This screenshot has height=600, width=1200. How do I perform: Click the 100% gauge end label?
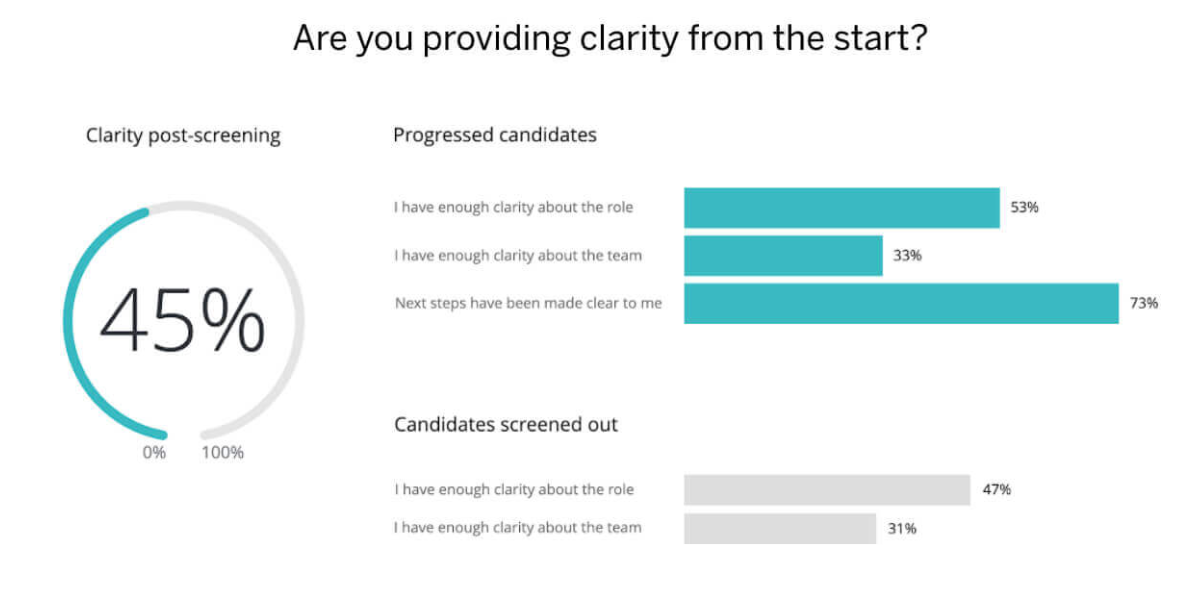tap(222, 453)
